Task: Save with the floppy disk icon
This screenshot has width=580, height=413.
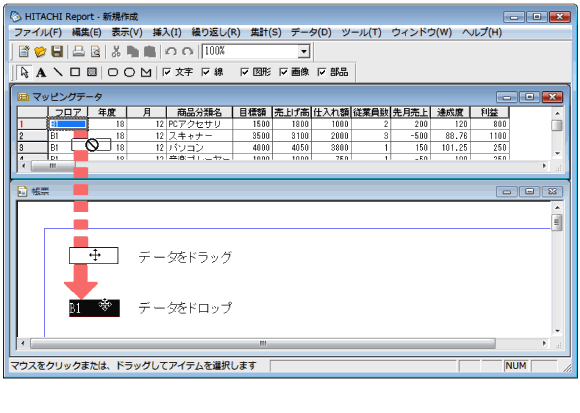Action: point(57,51)
